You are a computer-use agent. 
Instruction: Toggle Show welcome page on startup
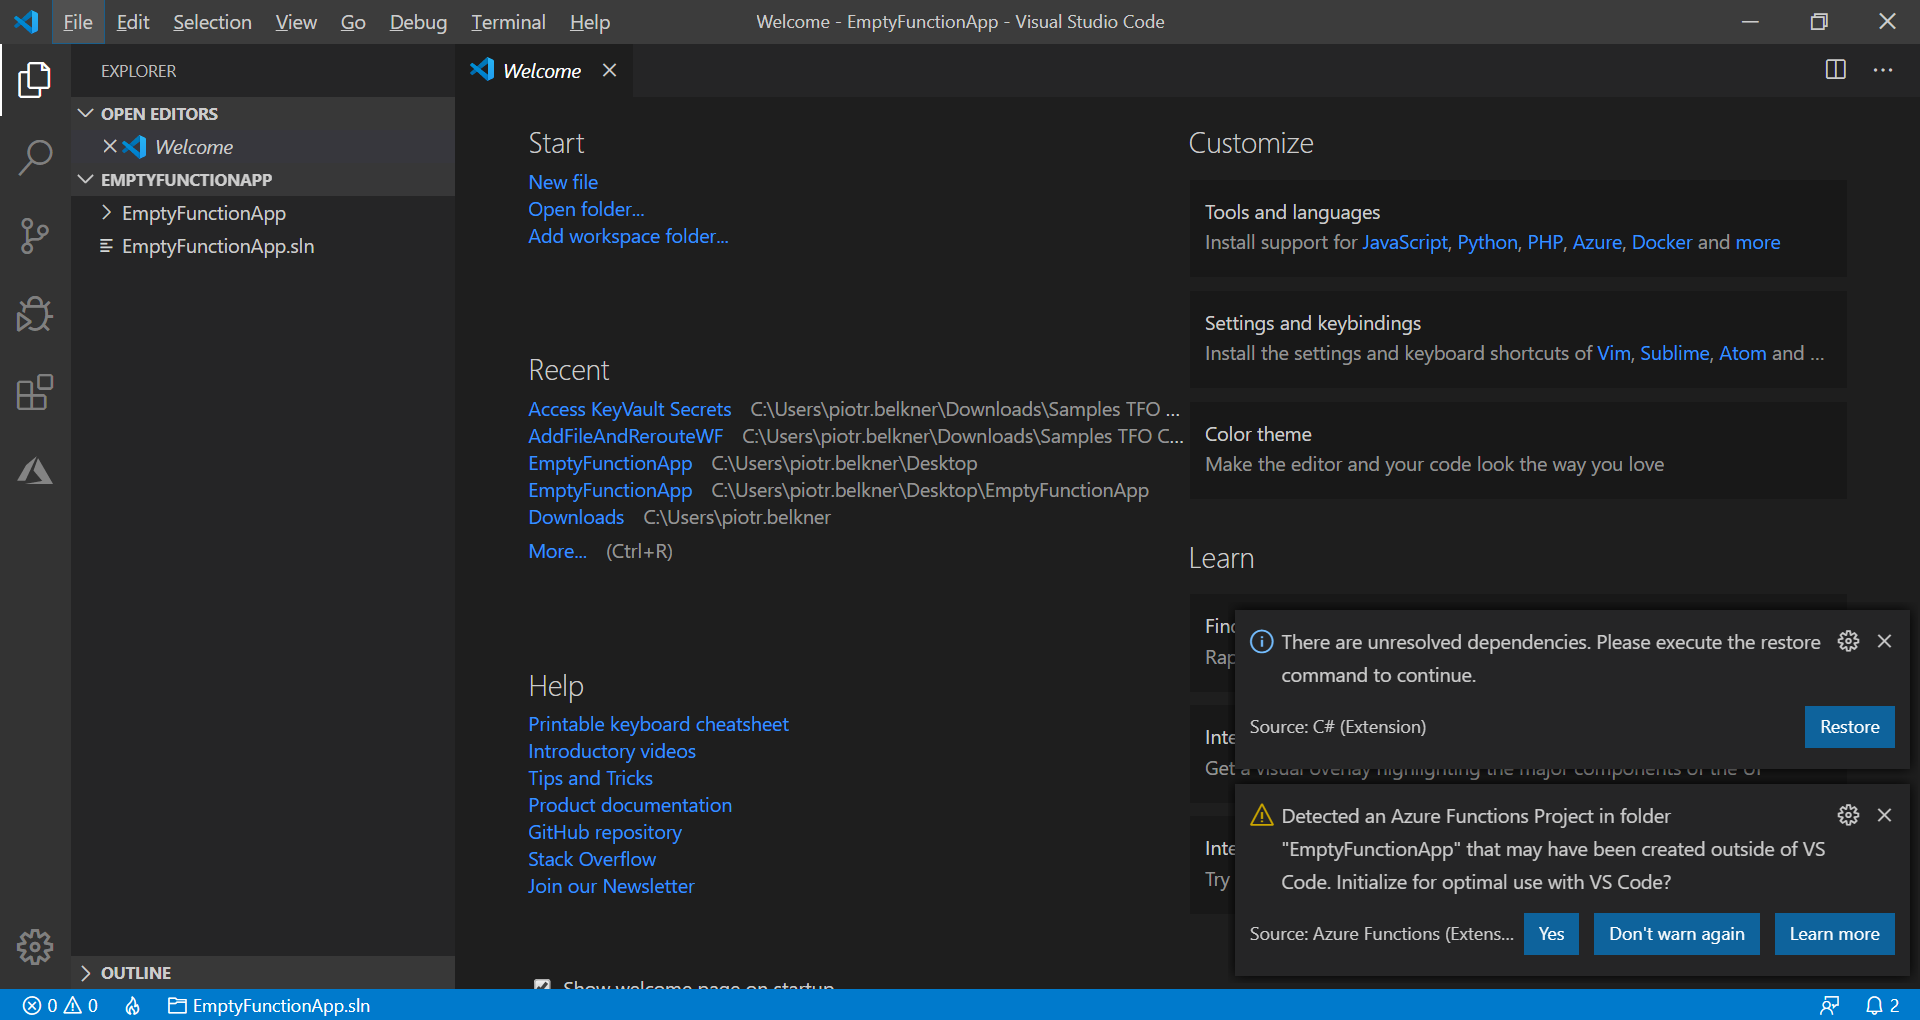click(x=542, y=987)
